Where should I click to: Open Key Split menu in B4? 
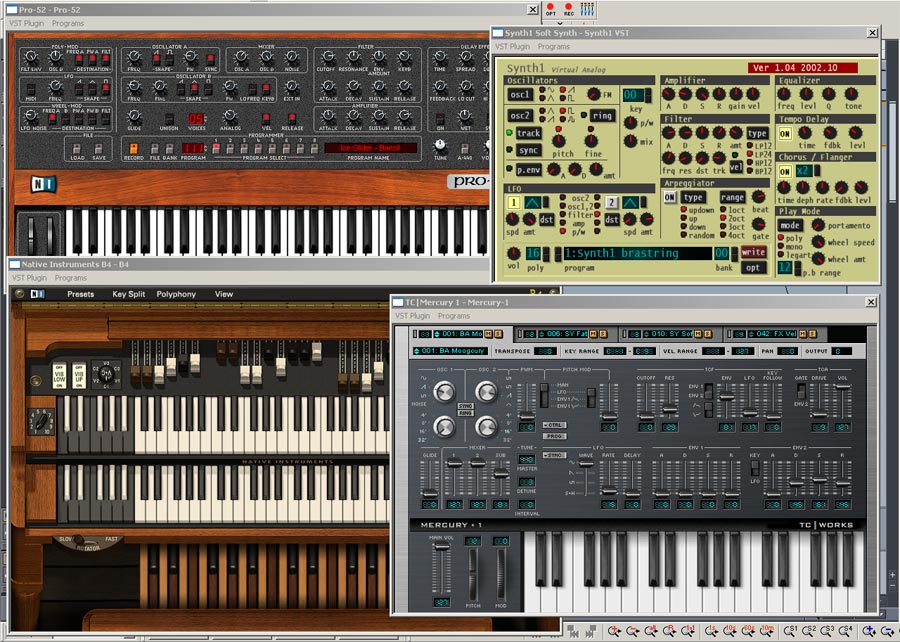tap(129, 294)
